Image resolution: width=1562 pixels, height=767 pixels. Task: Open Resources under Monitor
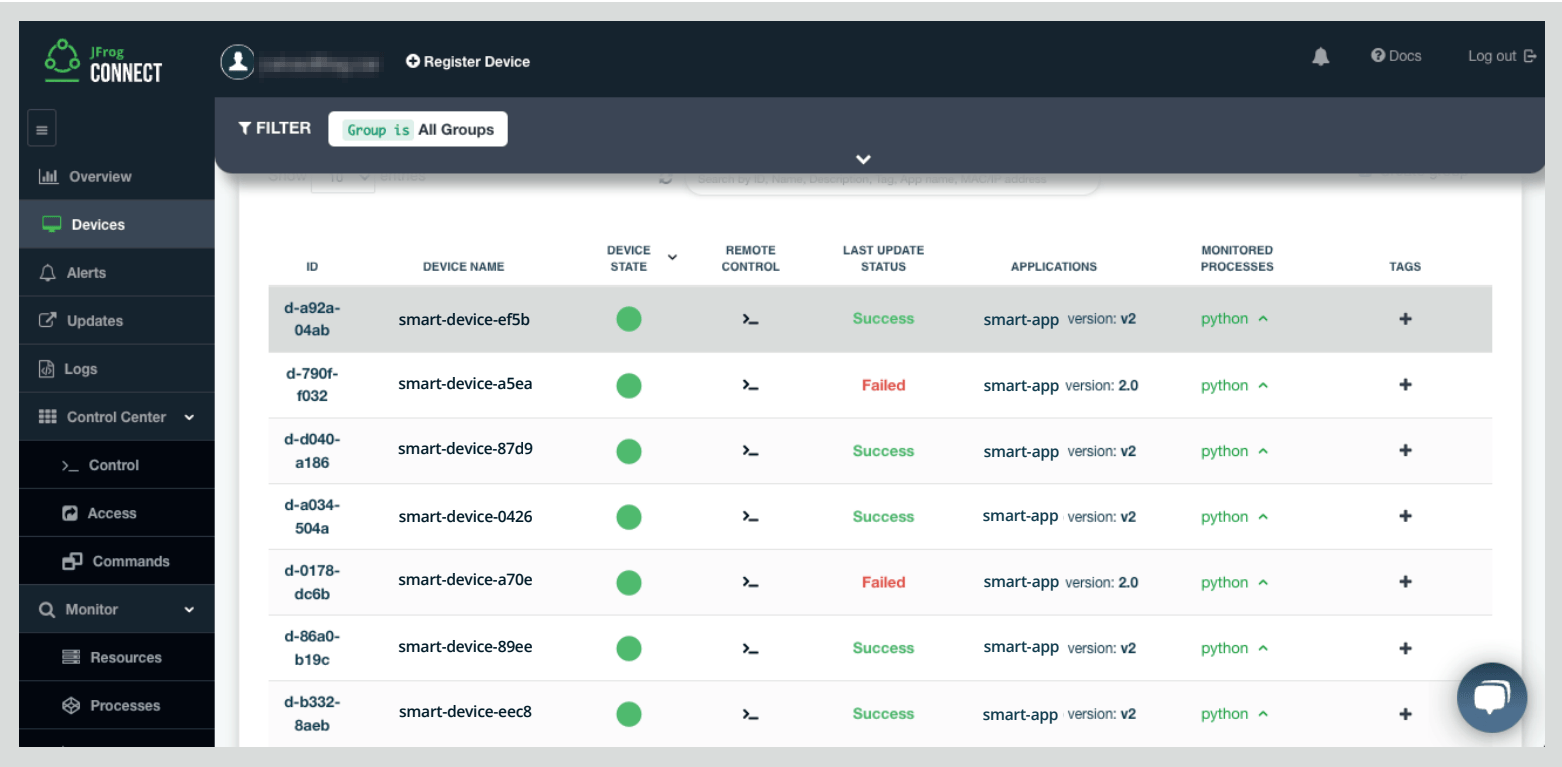pos(116,657)
